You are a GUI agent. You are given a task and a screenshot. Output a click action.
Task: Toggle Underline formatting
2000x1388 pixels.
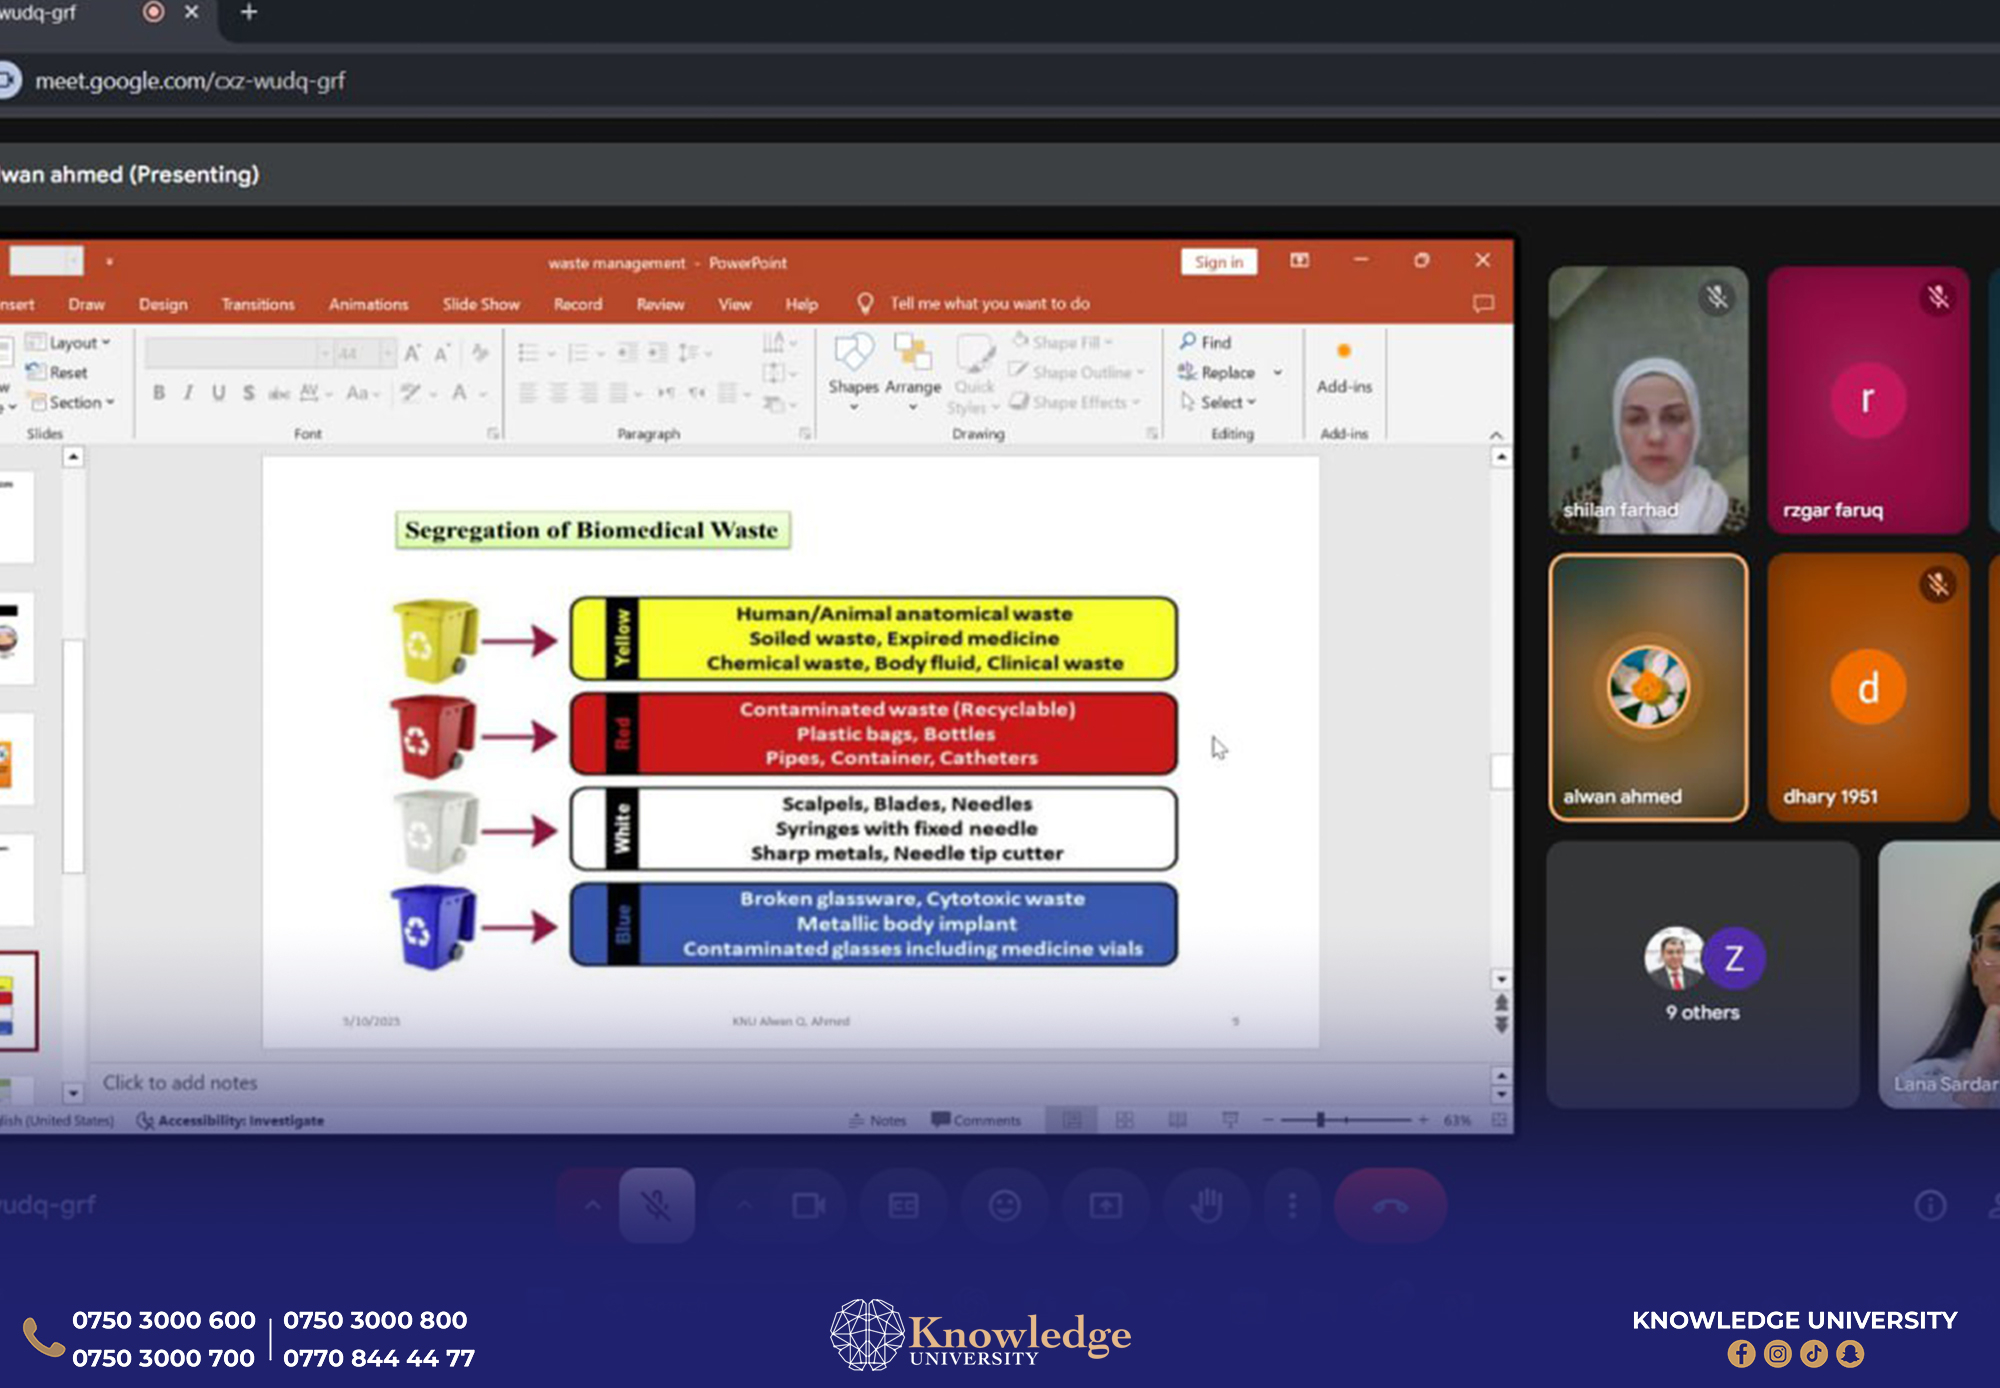tap(218, 393)
